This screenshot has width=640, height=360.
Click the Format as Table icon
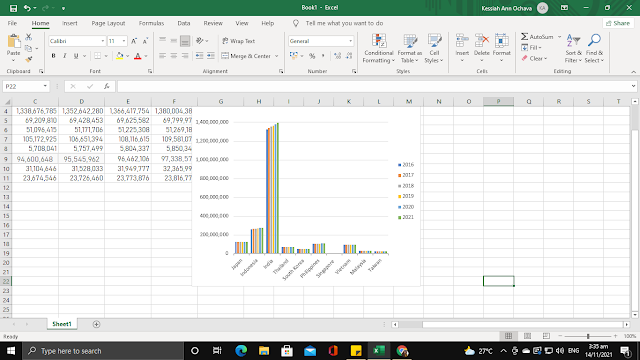[x=409, y=48]
